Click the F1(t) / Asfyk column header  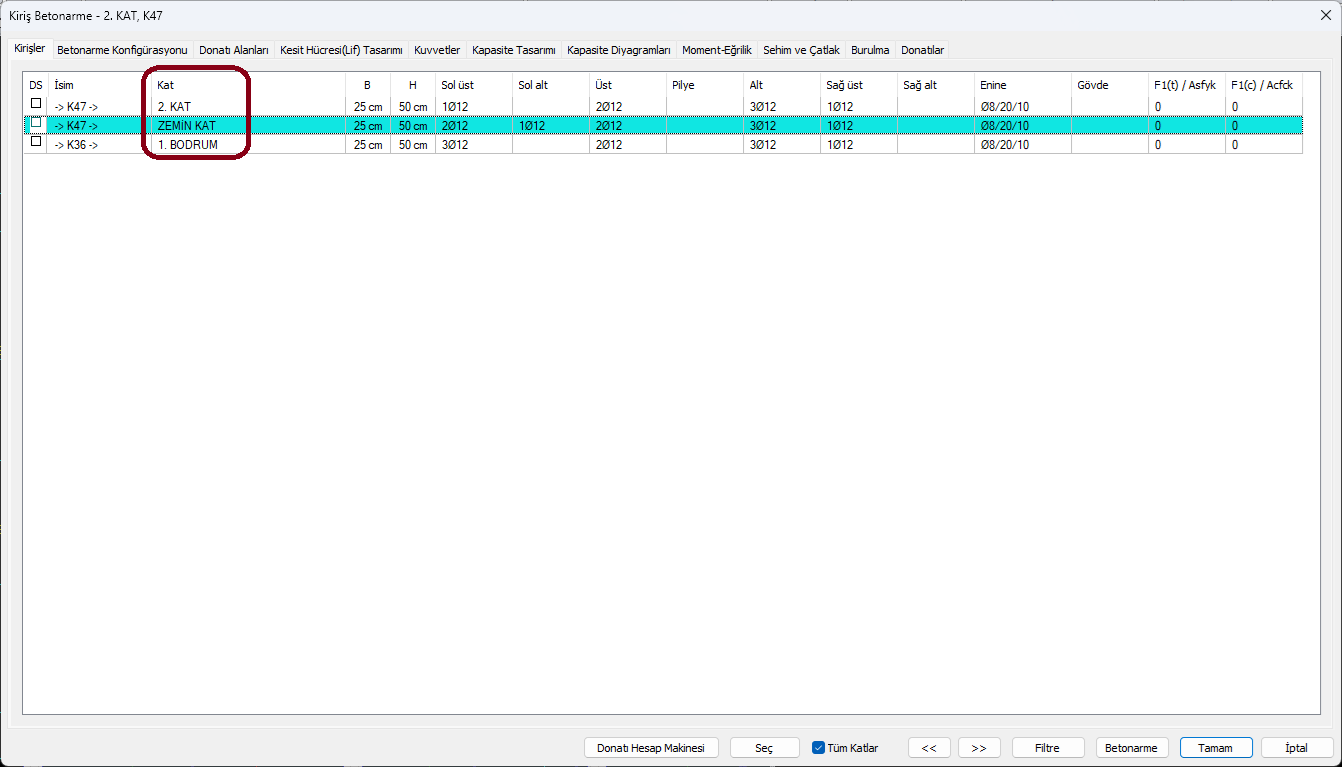[x=1187, y=85]
